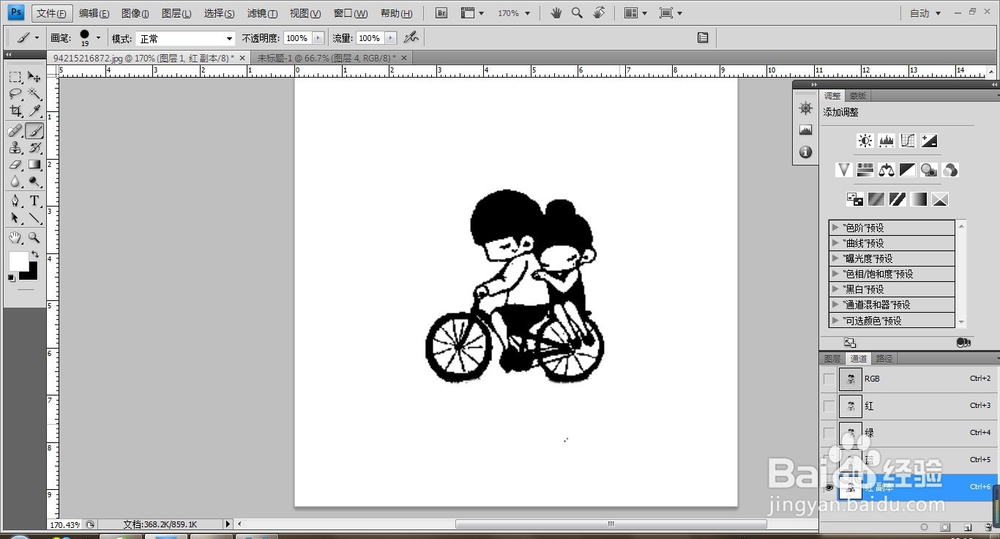The height and width of the screenshot is (539, 1000).
Task: Add a Color Balance adjustment
Action: [x=886, y=170]
